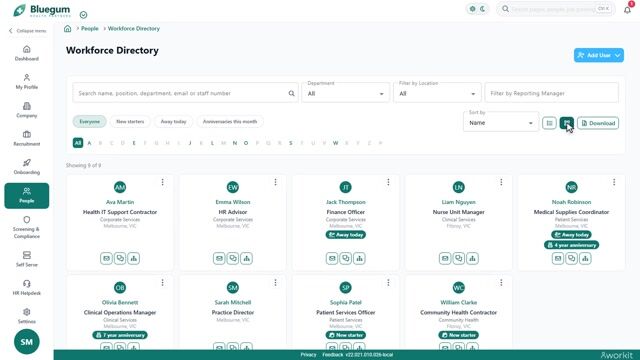
Task: Email Emma Wilson via envelope icon
Action: tap(219, 258)
